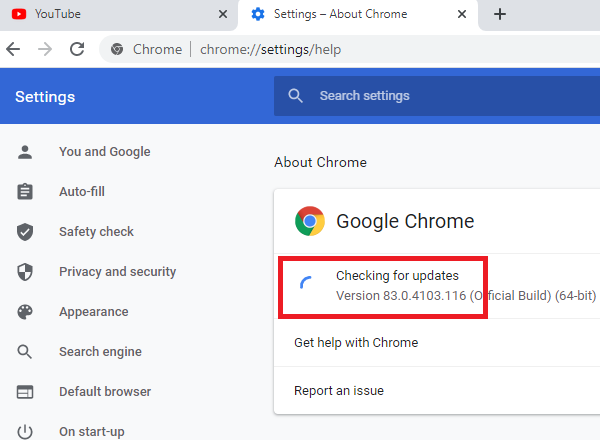Click the Appearance palette icon
Image resolution: width=600 pixels, height=440 pixels.
pos(25,312)
